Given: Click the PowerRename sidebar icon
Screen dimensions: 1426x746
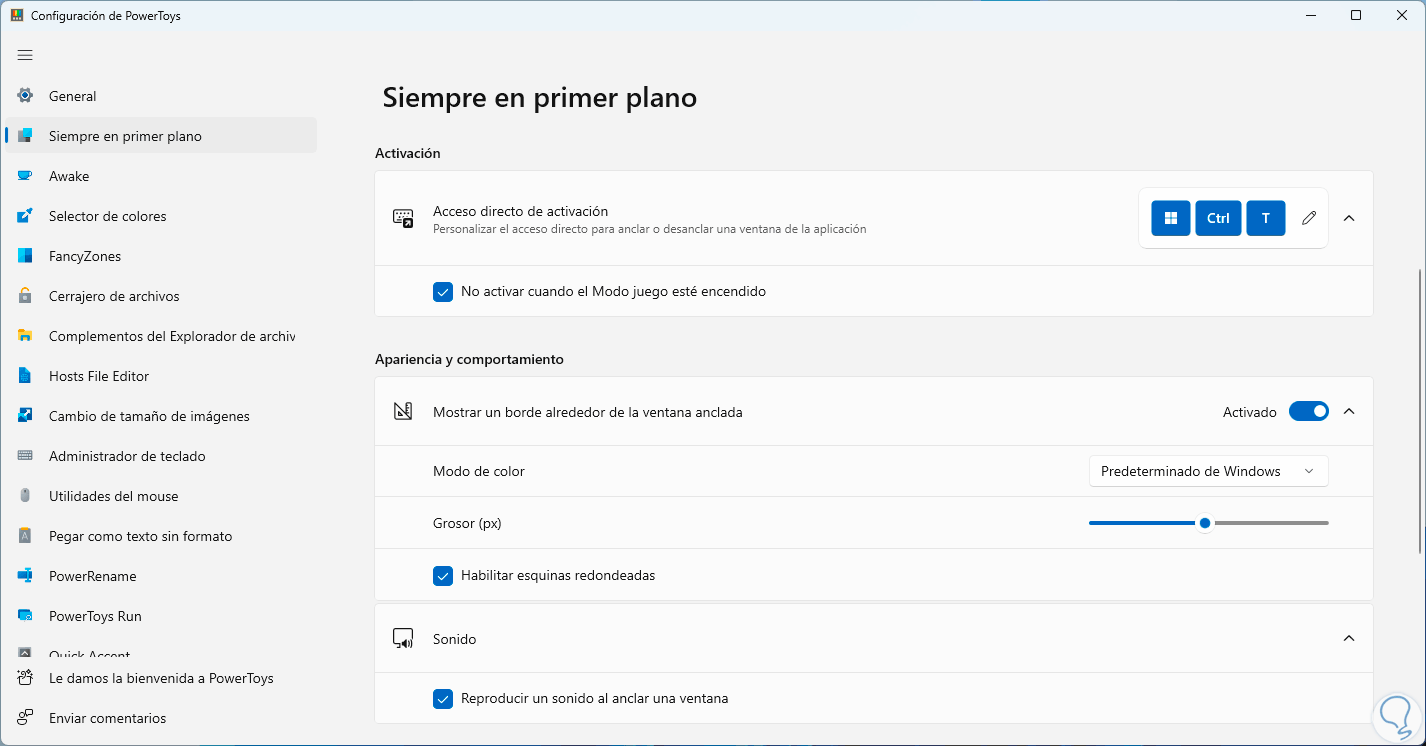Looking at the screenshot, I should pyautogui.click(x=26, y=576).
